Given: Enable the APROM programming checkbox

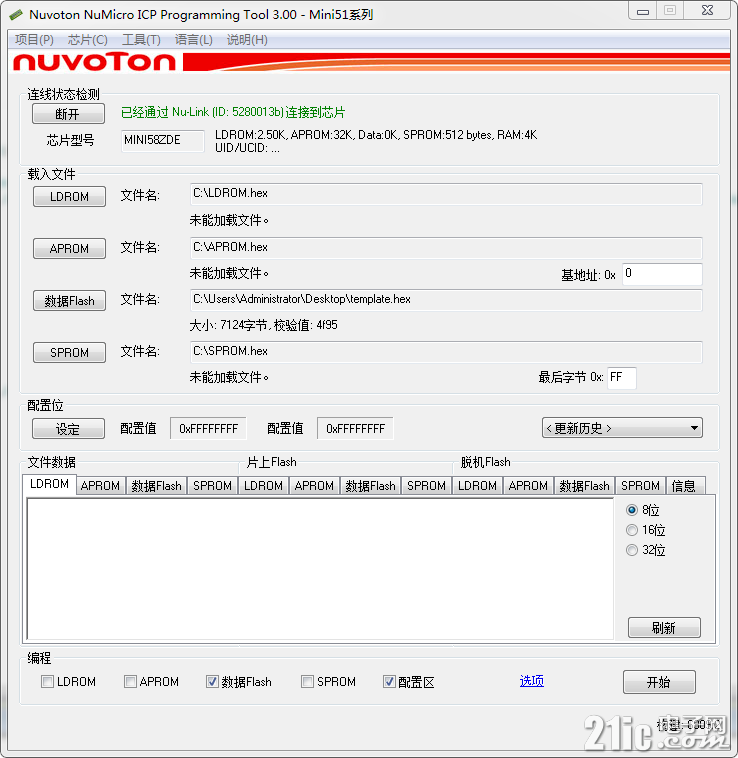Looking at the screenshot, I should point(130,682).
